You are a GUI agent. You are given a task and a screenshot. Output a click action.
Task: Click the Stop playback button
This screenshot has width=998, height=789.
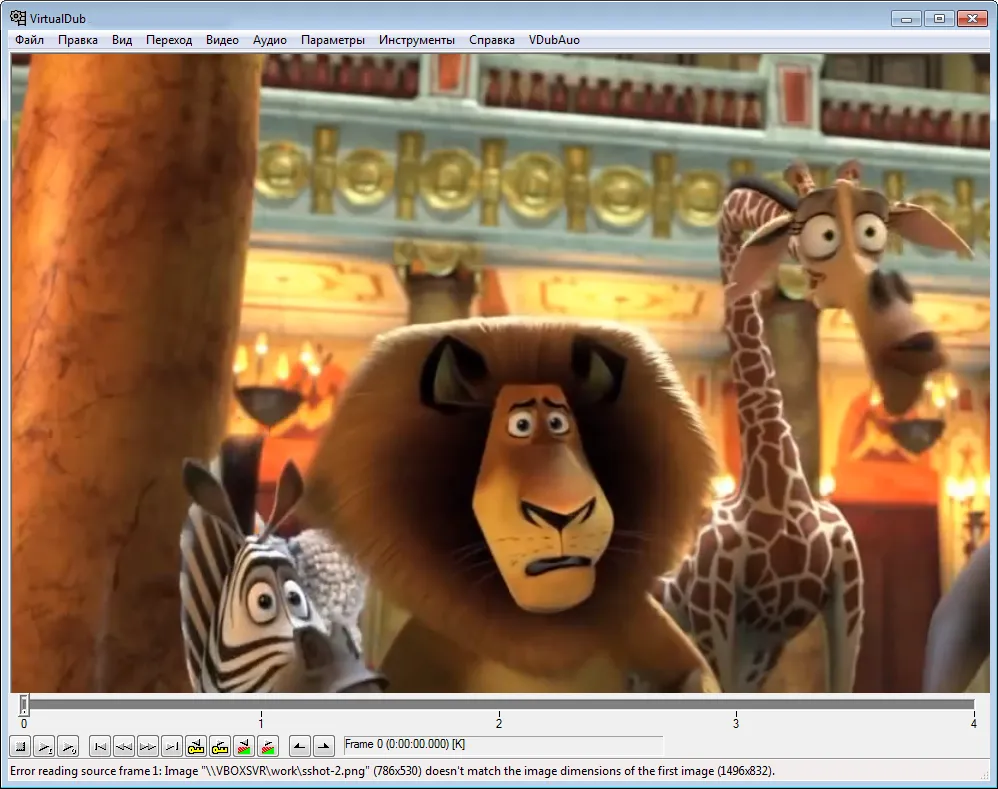pyautogui.click(x=20, y=746)
